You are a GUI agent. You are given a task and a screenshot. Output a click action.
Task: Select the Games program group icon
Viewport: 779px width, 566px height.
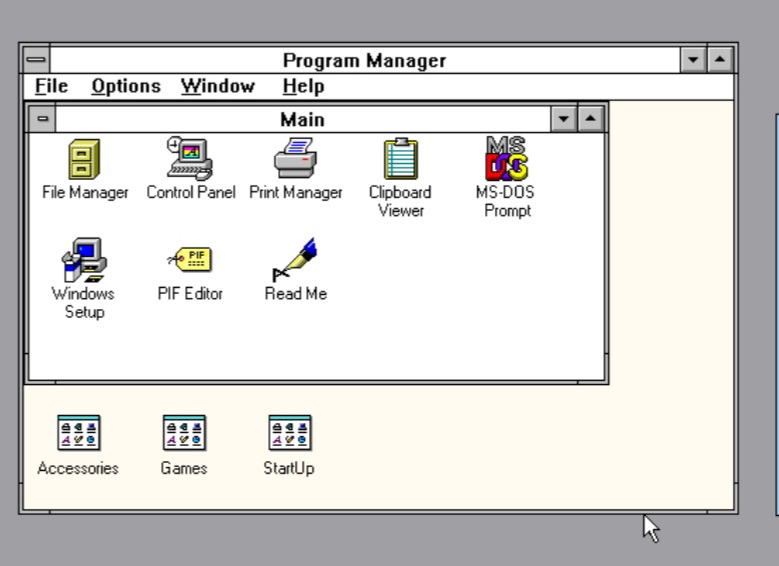(x=184, y=433)
